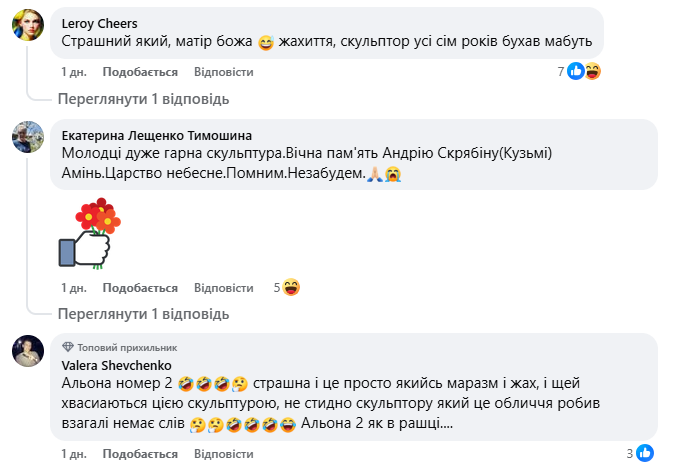Open laughing reaction on Екатерина's comment
This screenshot has width=679, height=462.
coord(292,287)
